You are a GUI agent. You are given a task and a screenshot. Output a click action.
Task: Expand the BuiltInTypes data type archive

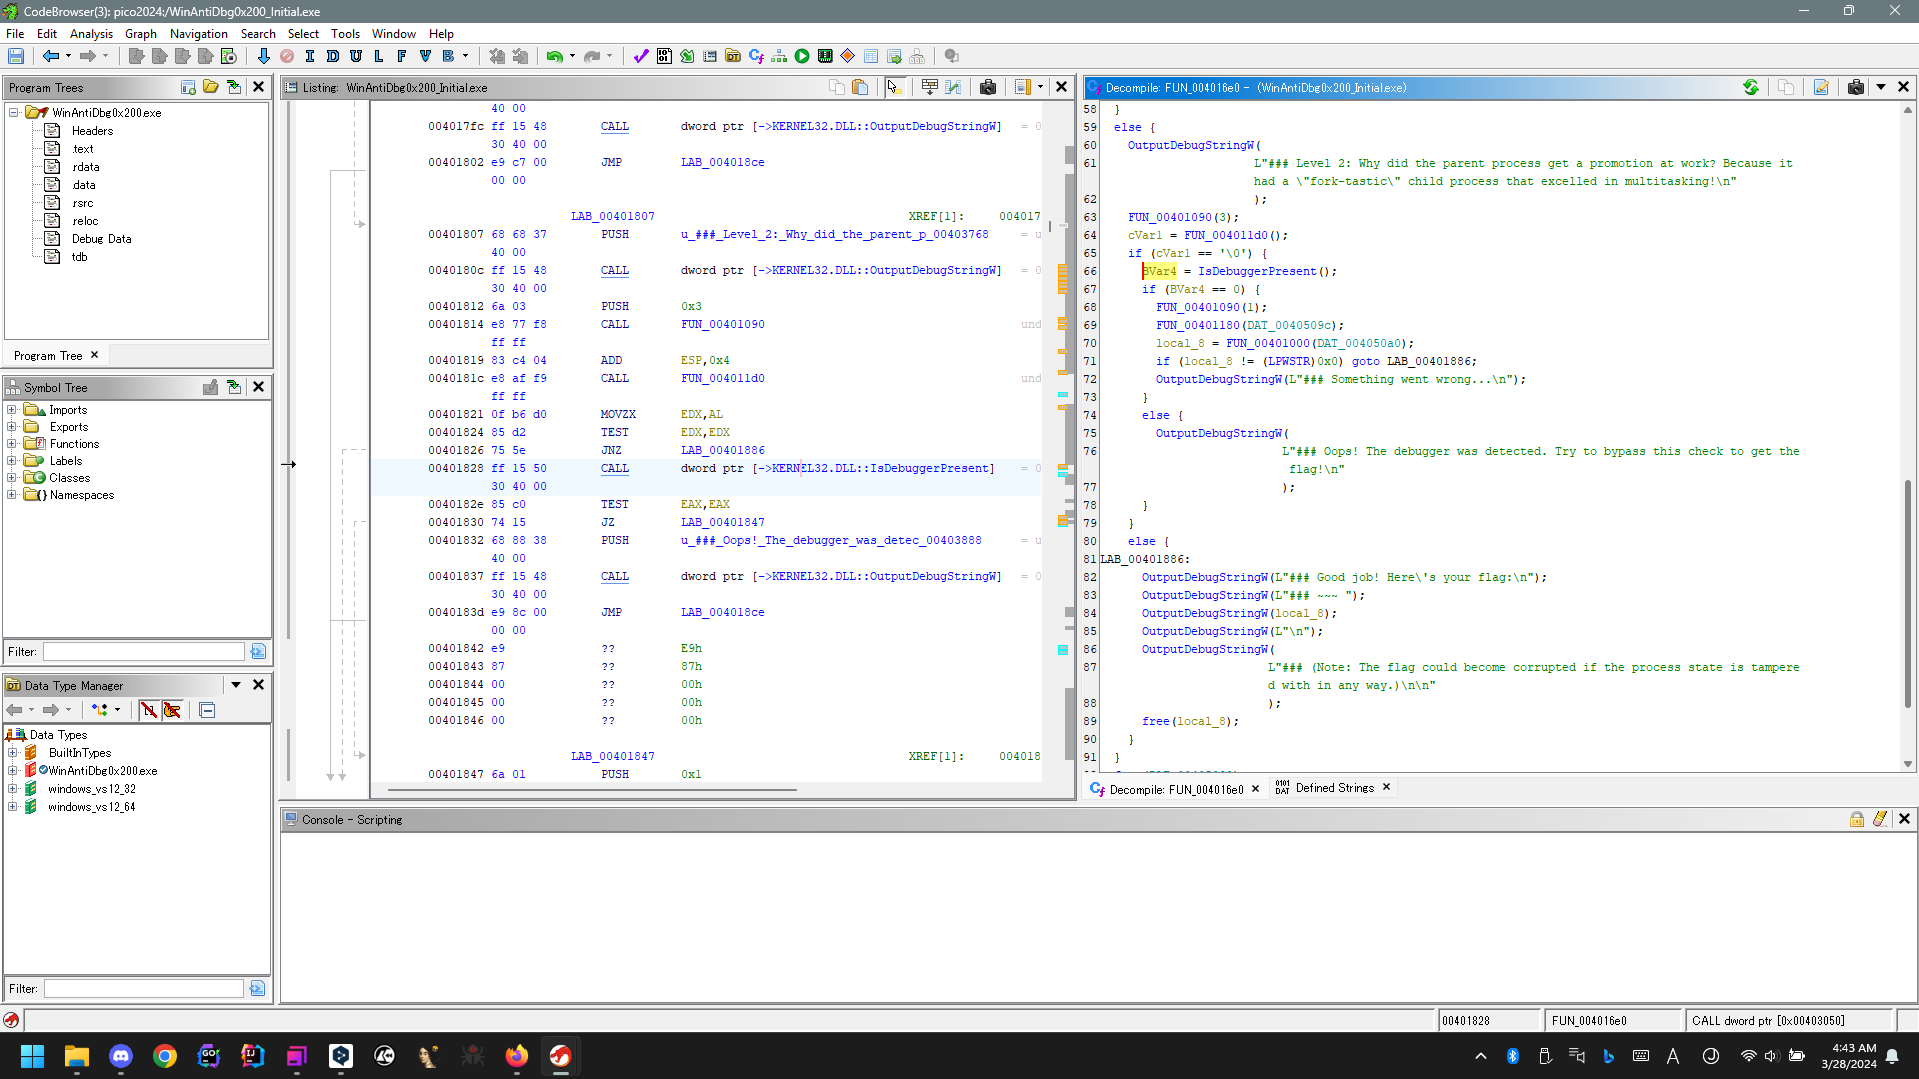tap(12, 753)
